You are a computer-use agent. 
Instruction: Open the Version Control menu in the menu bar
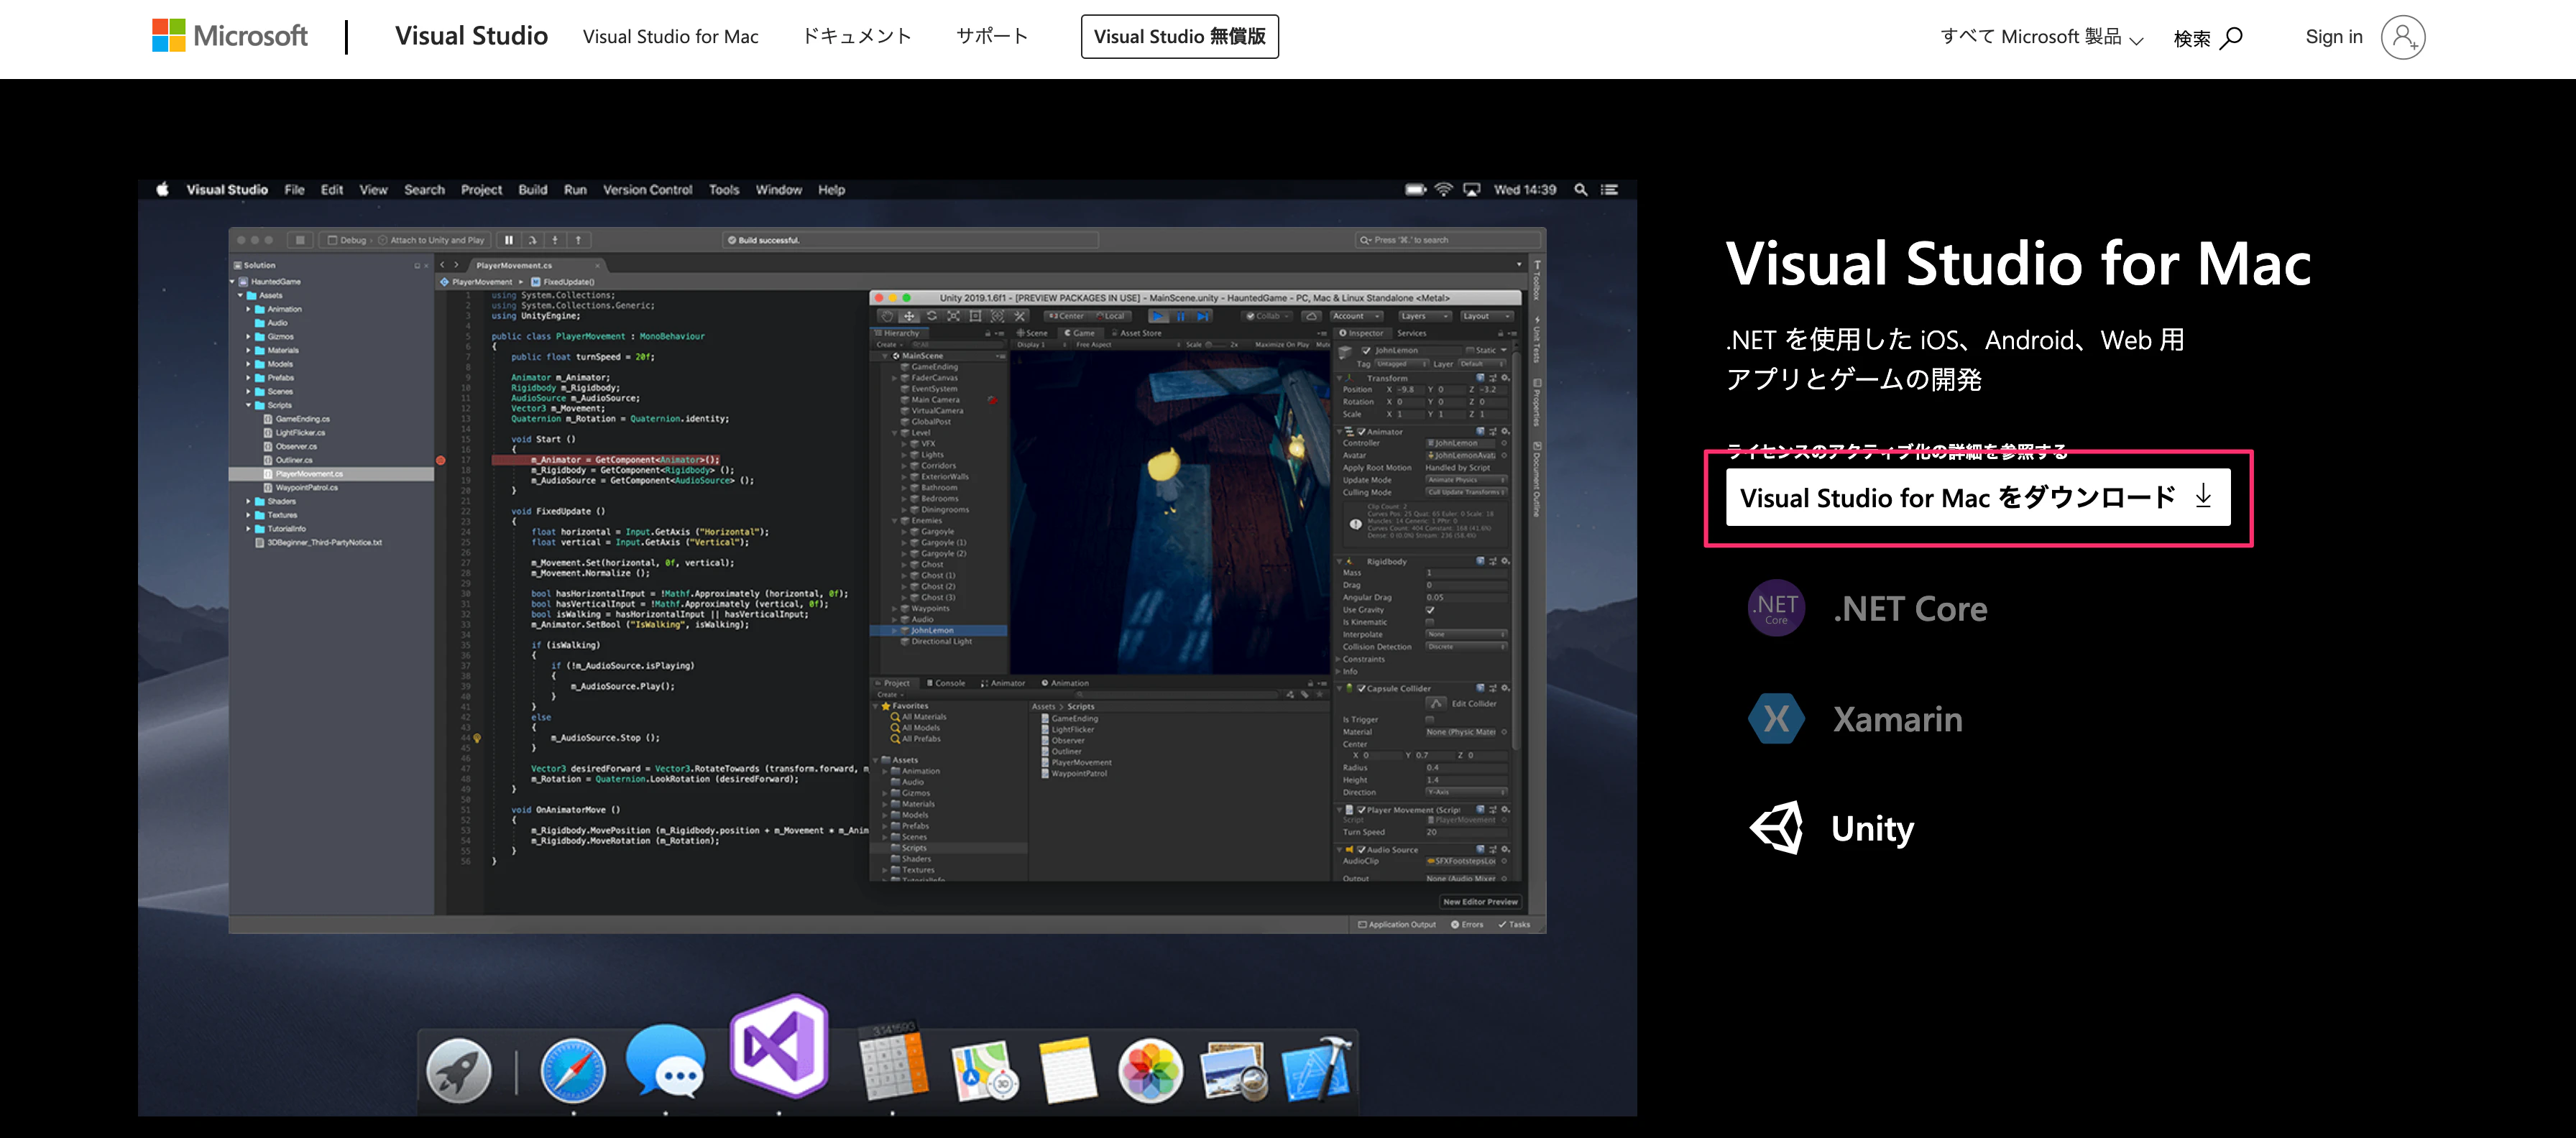tap(648, 190)
